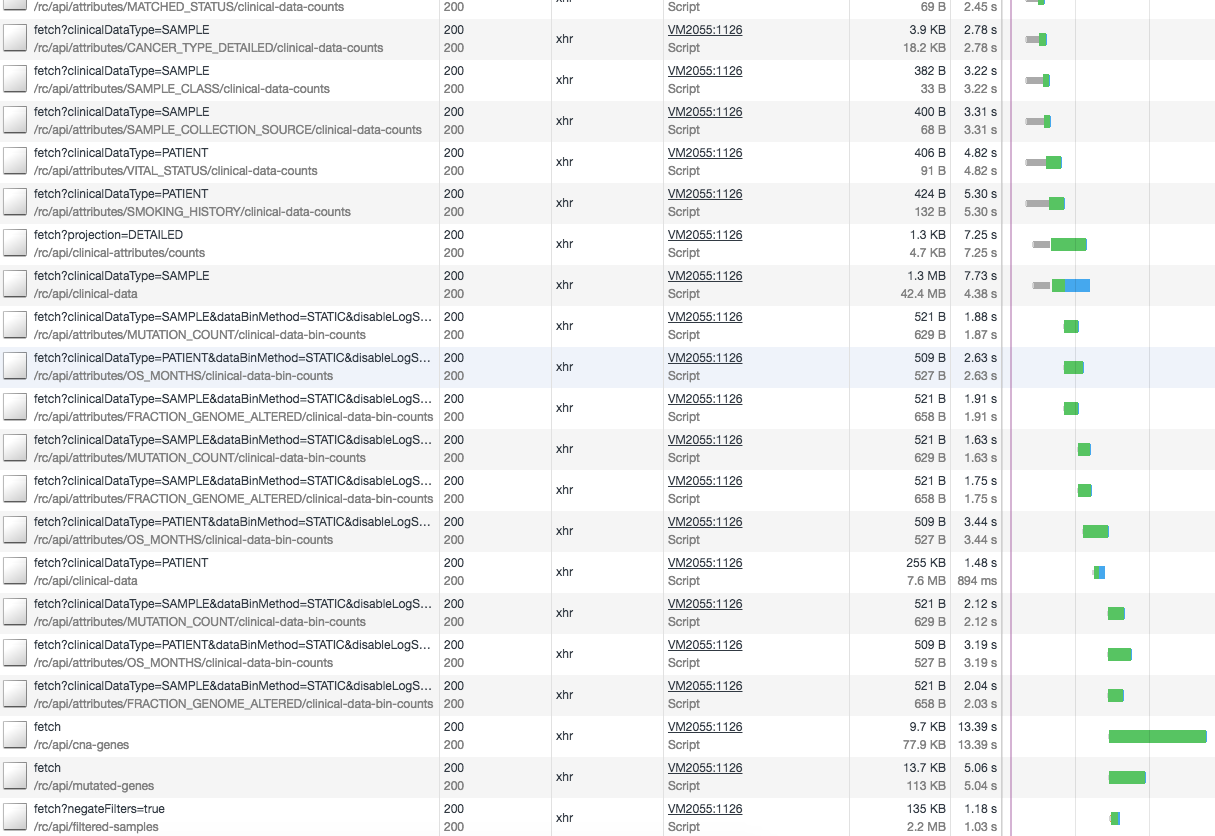Click the file icon of the 2.63 s OS_MONTHS request
Viewport: 1215px width, 836px height.
[15, 367]
